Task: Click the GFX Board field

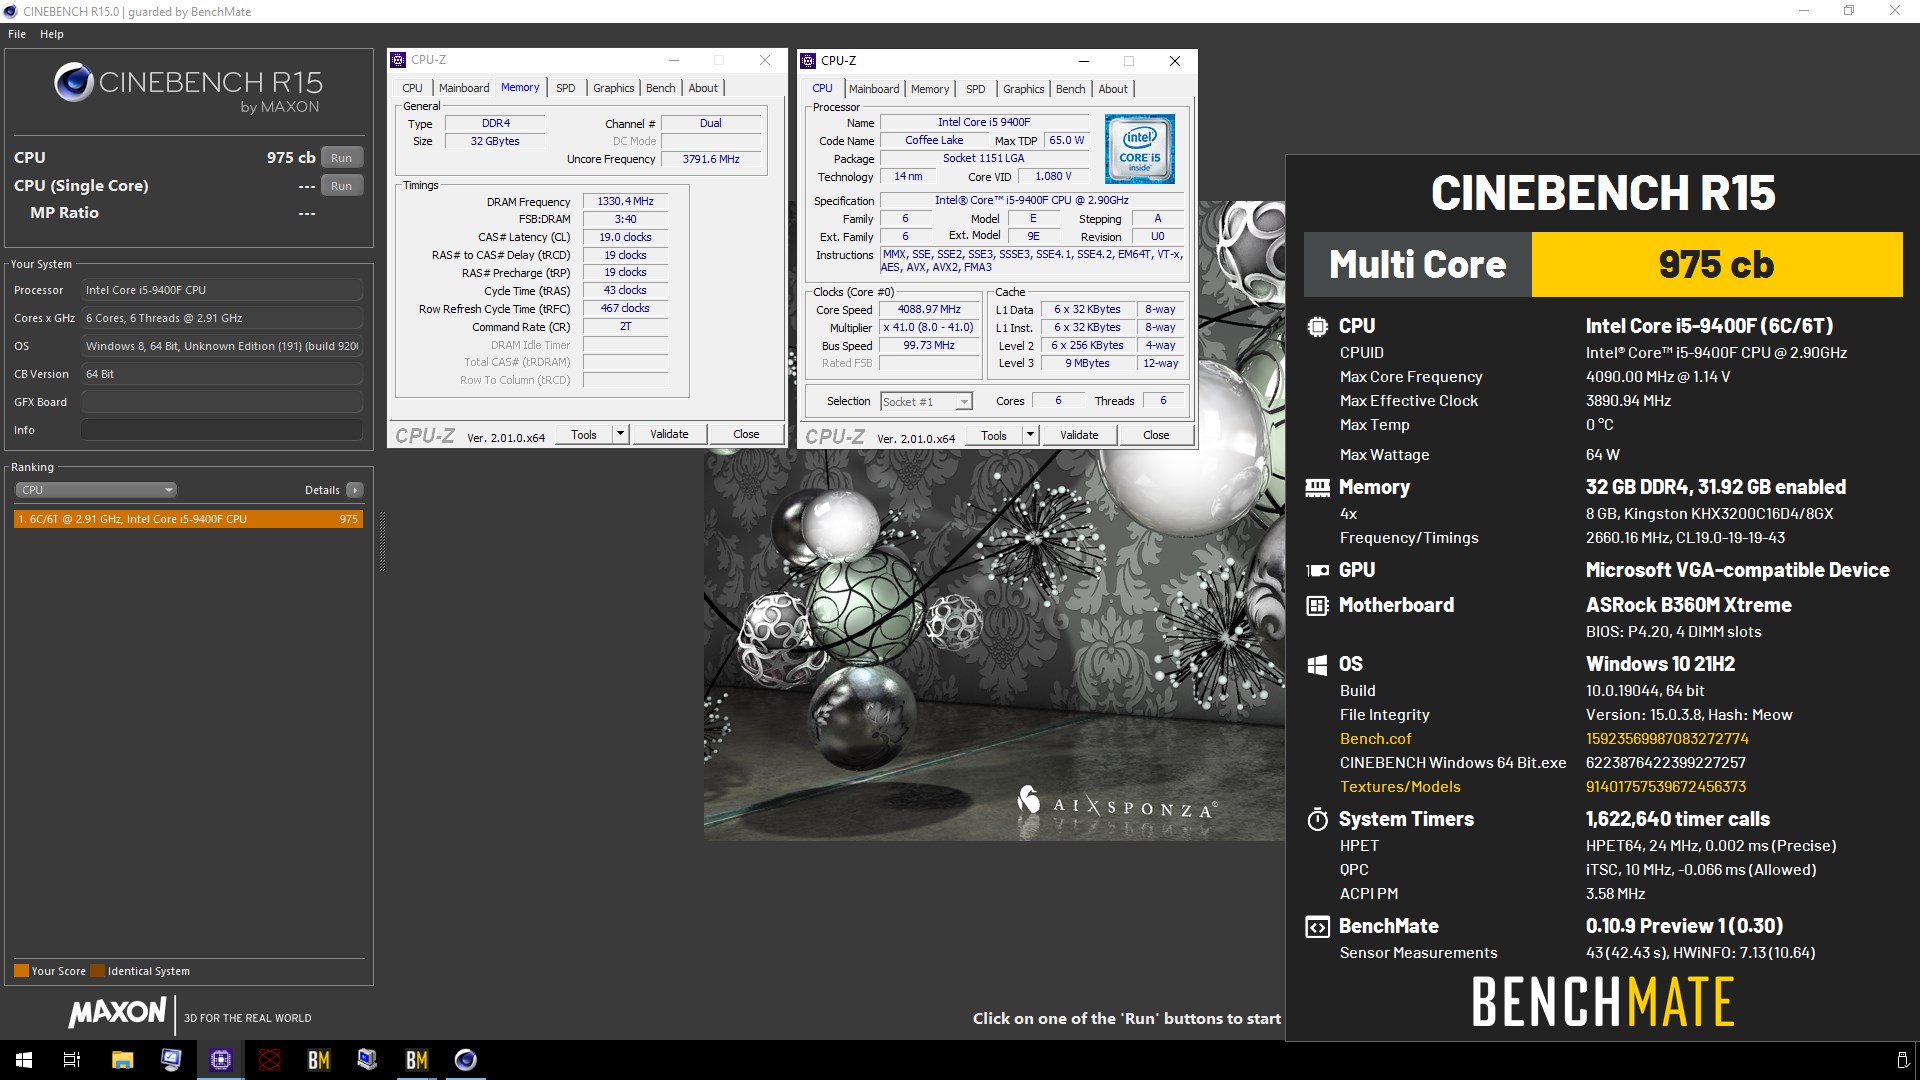Action: click(x=221, y=402)
